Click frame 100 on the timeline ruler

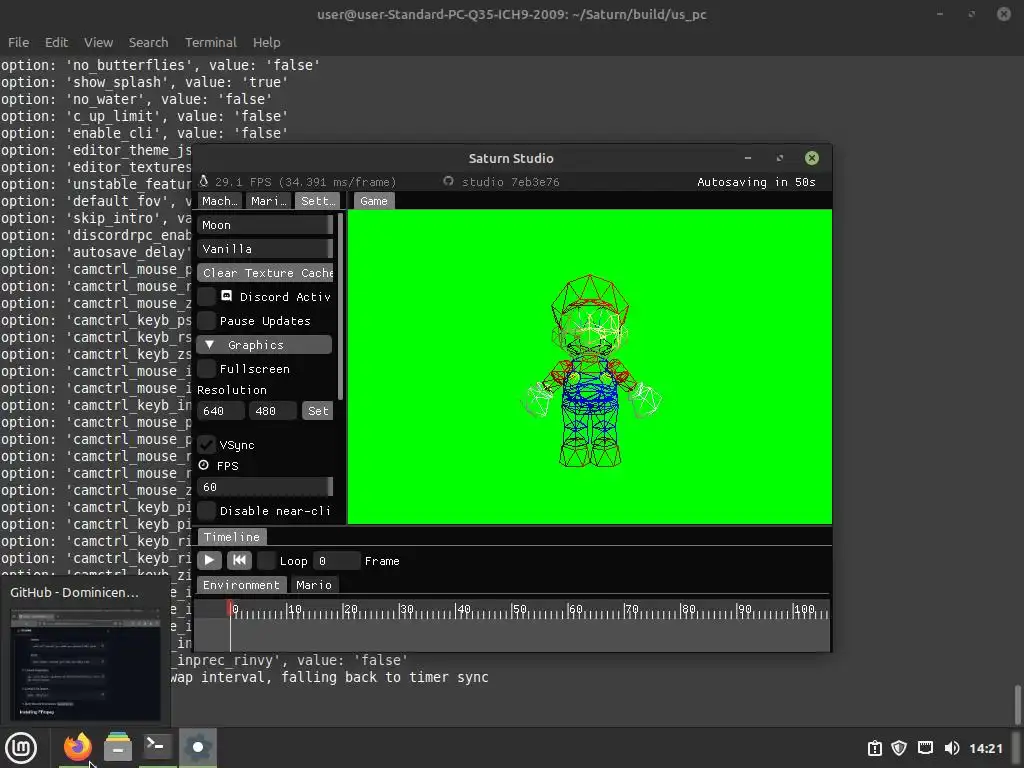[794, 609]
